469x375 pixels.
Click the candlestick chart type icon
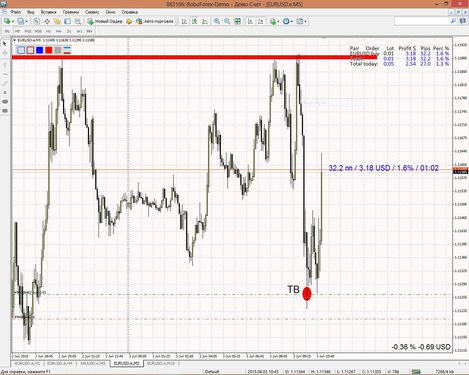[195, 21]
